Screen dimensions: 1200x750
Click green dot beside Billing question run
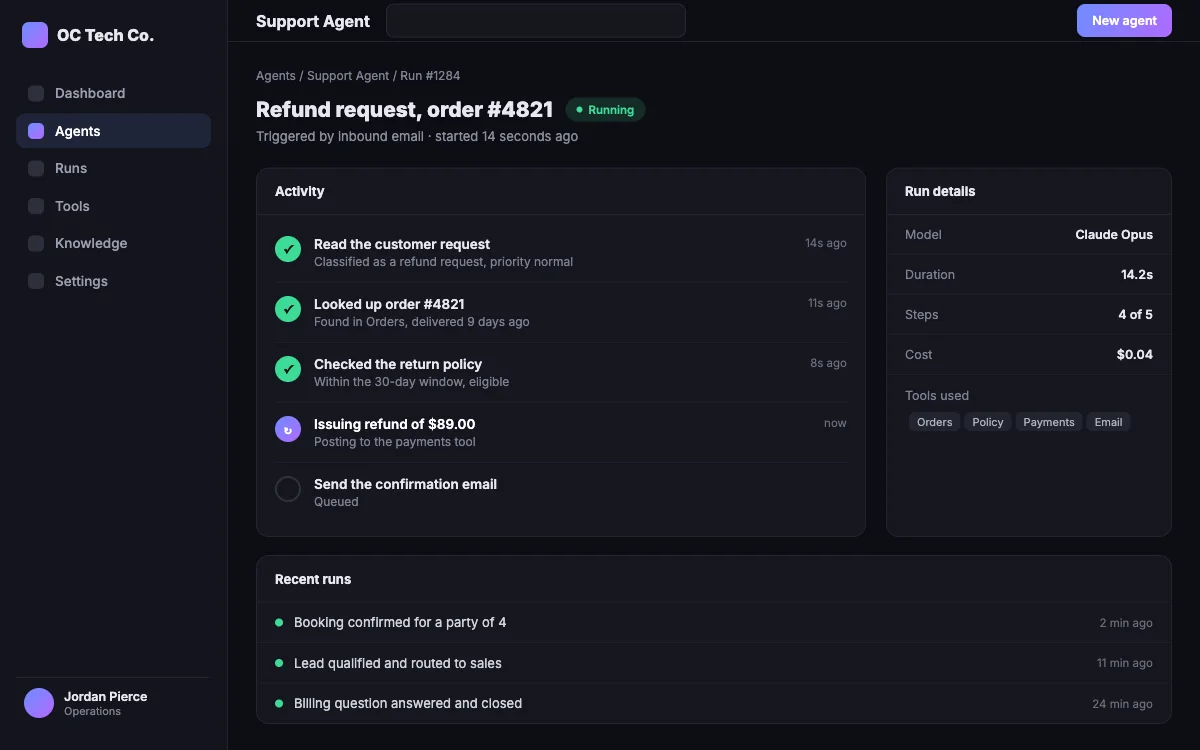coord(279,703)
